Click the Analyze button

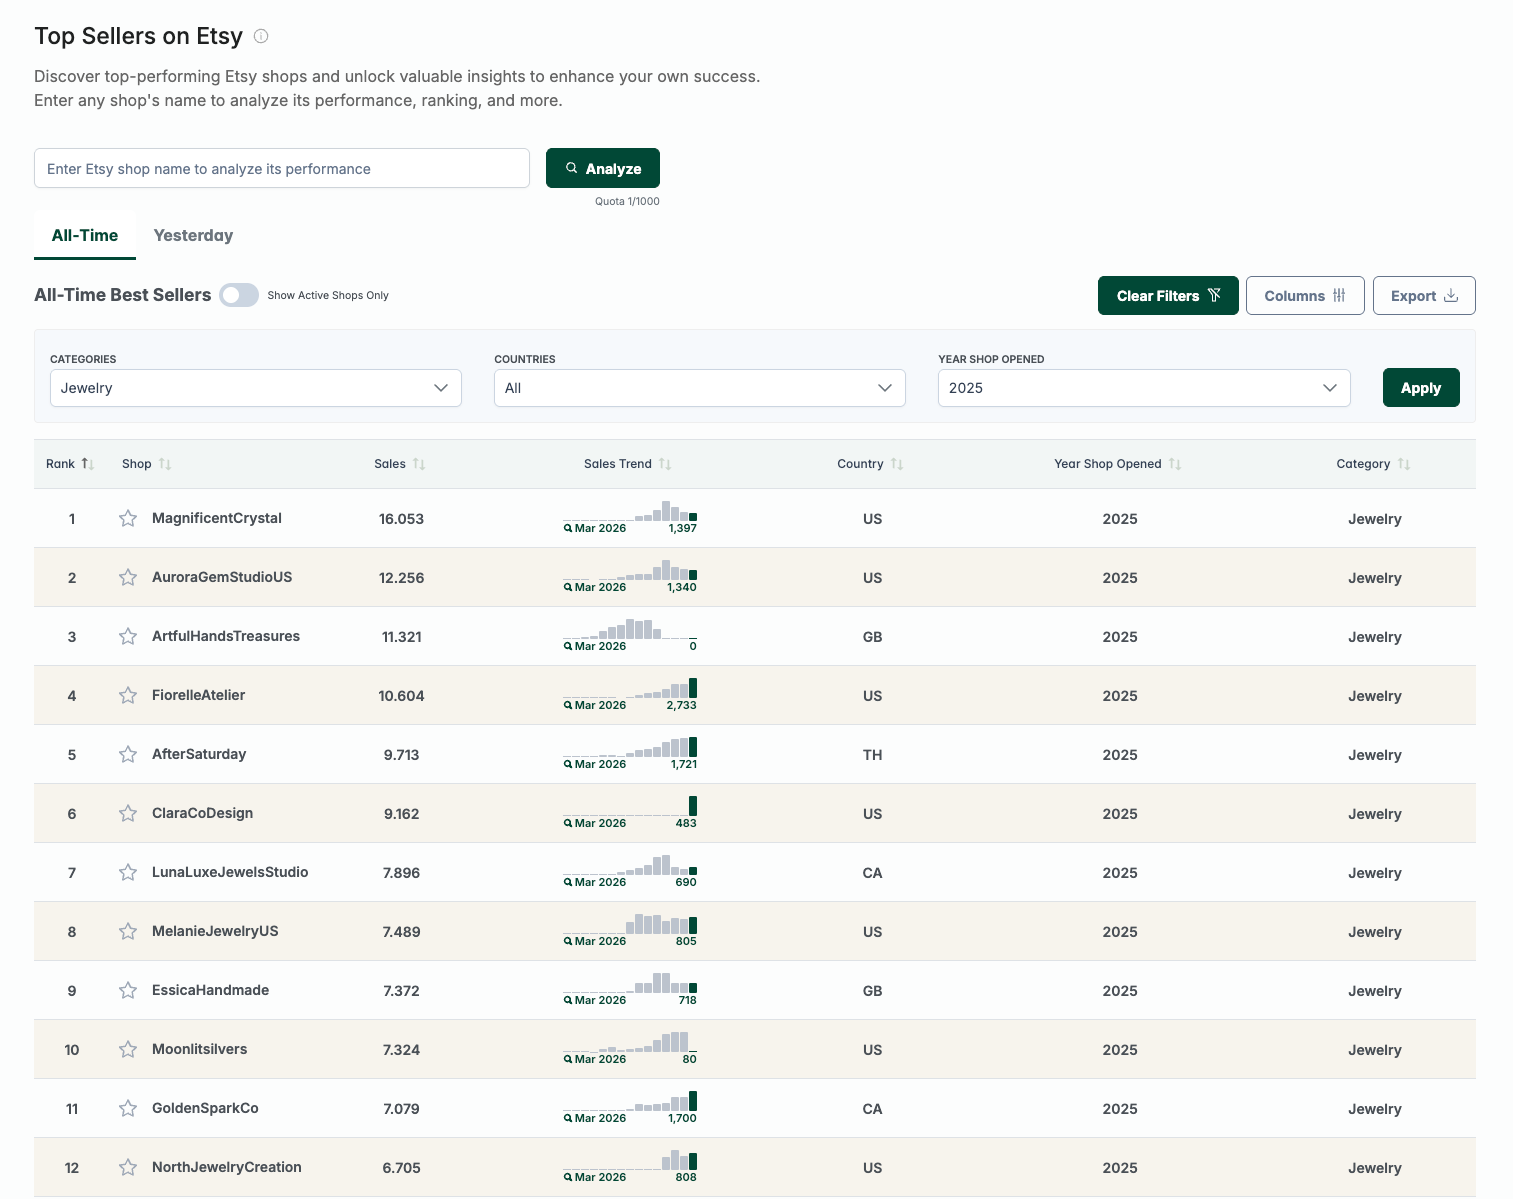point(603,168)
